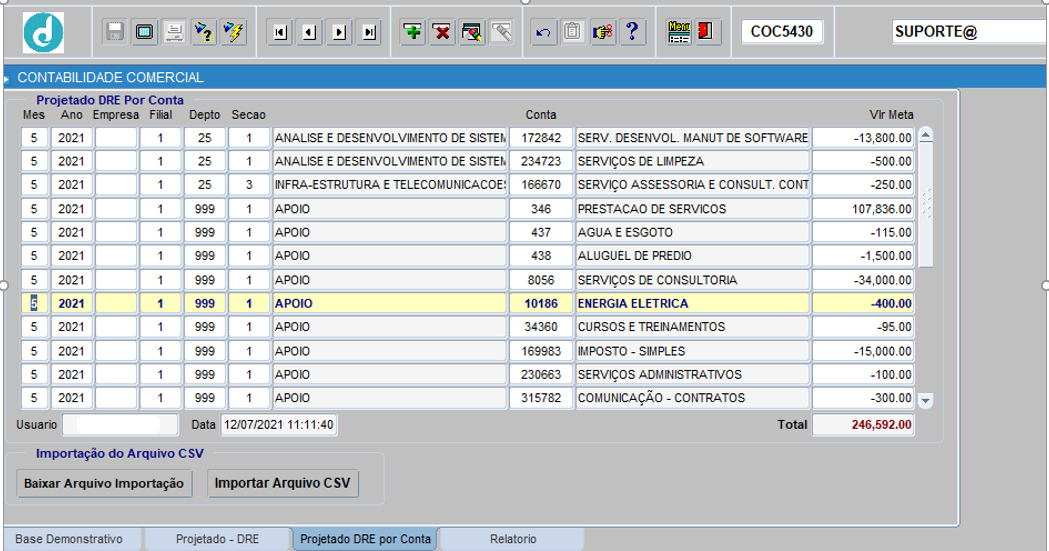Click the Total value 246,592.00
Screen dimensions: 1049x551
(863, 425)
